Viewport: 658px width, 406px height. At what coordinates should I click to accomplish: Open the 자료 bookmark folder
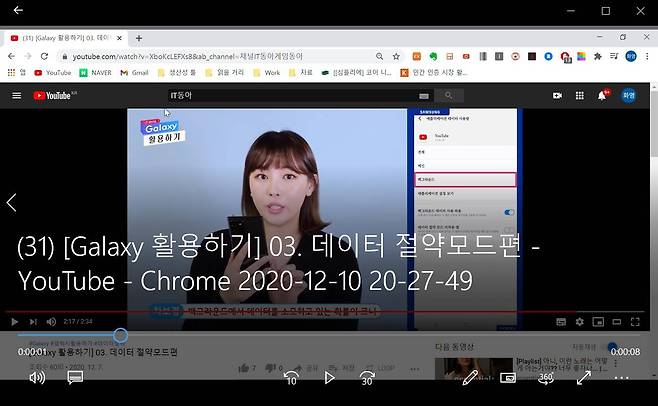(x=300, y=73)
